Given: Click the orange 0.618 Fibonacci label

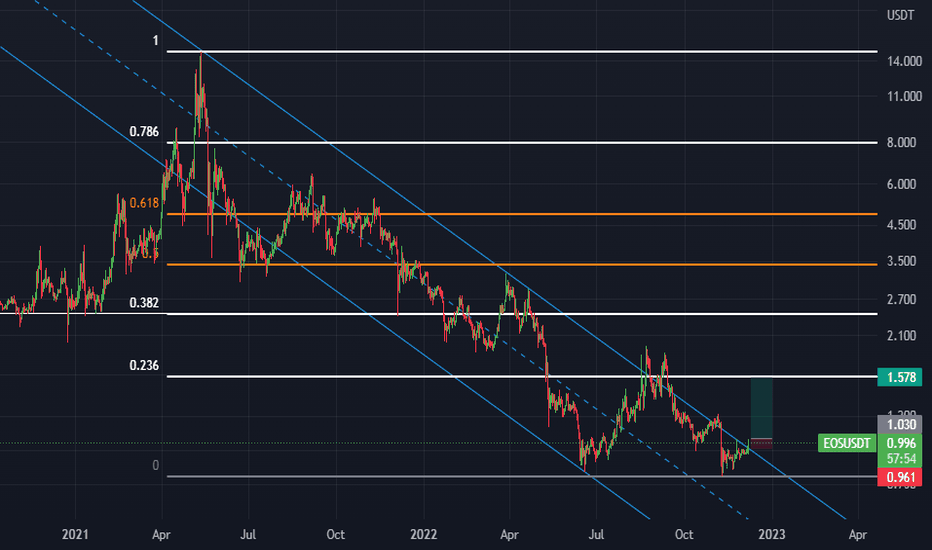Looking at the screenshot, I should click(144, 203).
